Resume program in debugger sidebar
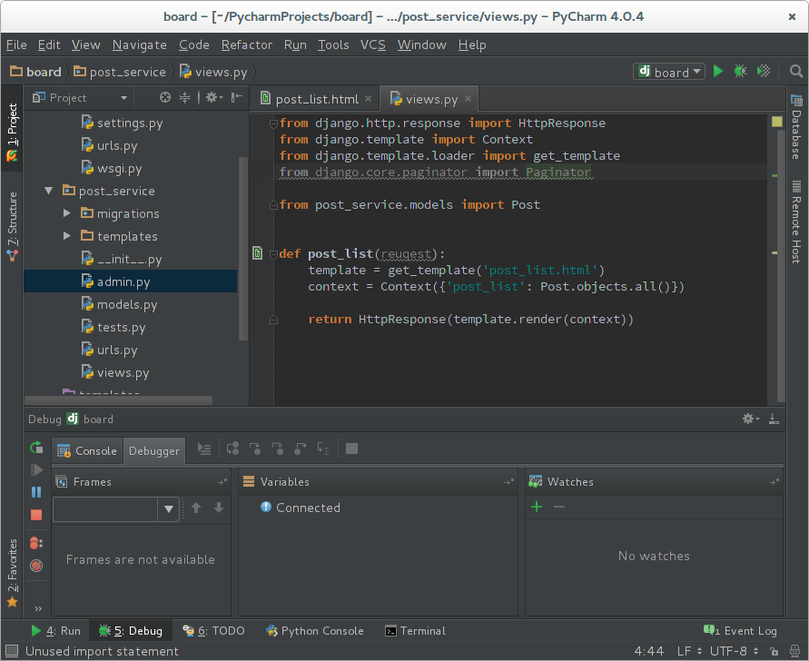Image resolution: width=809 pixels, height=661 pixels. (37, 470)
